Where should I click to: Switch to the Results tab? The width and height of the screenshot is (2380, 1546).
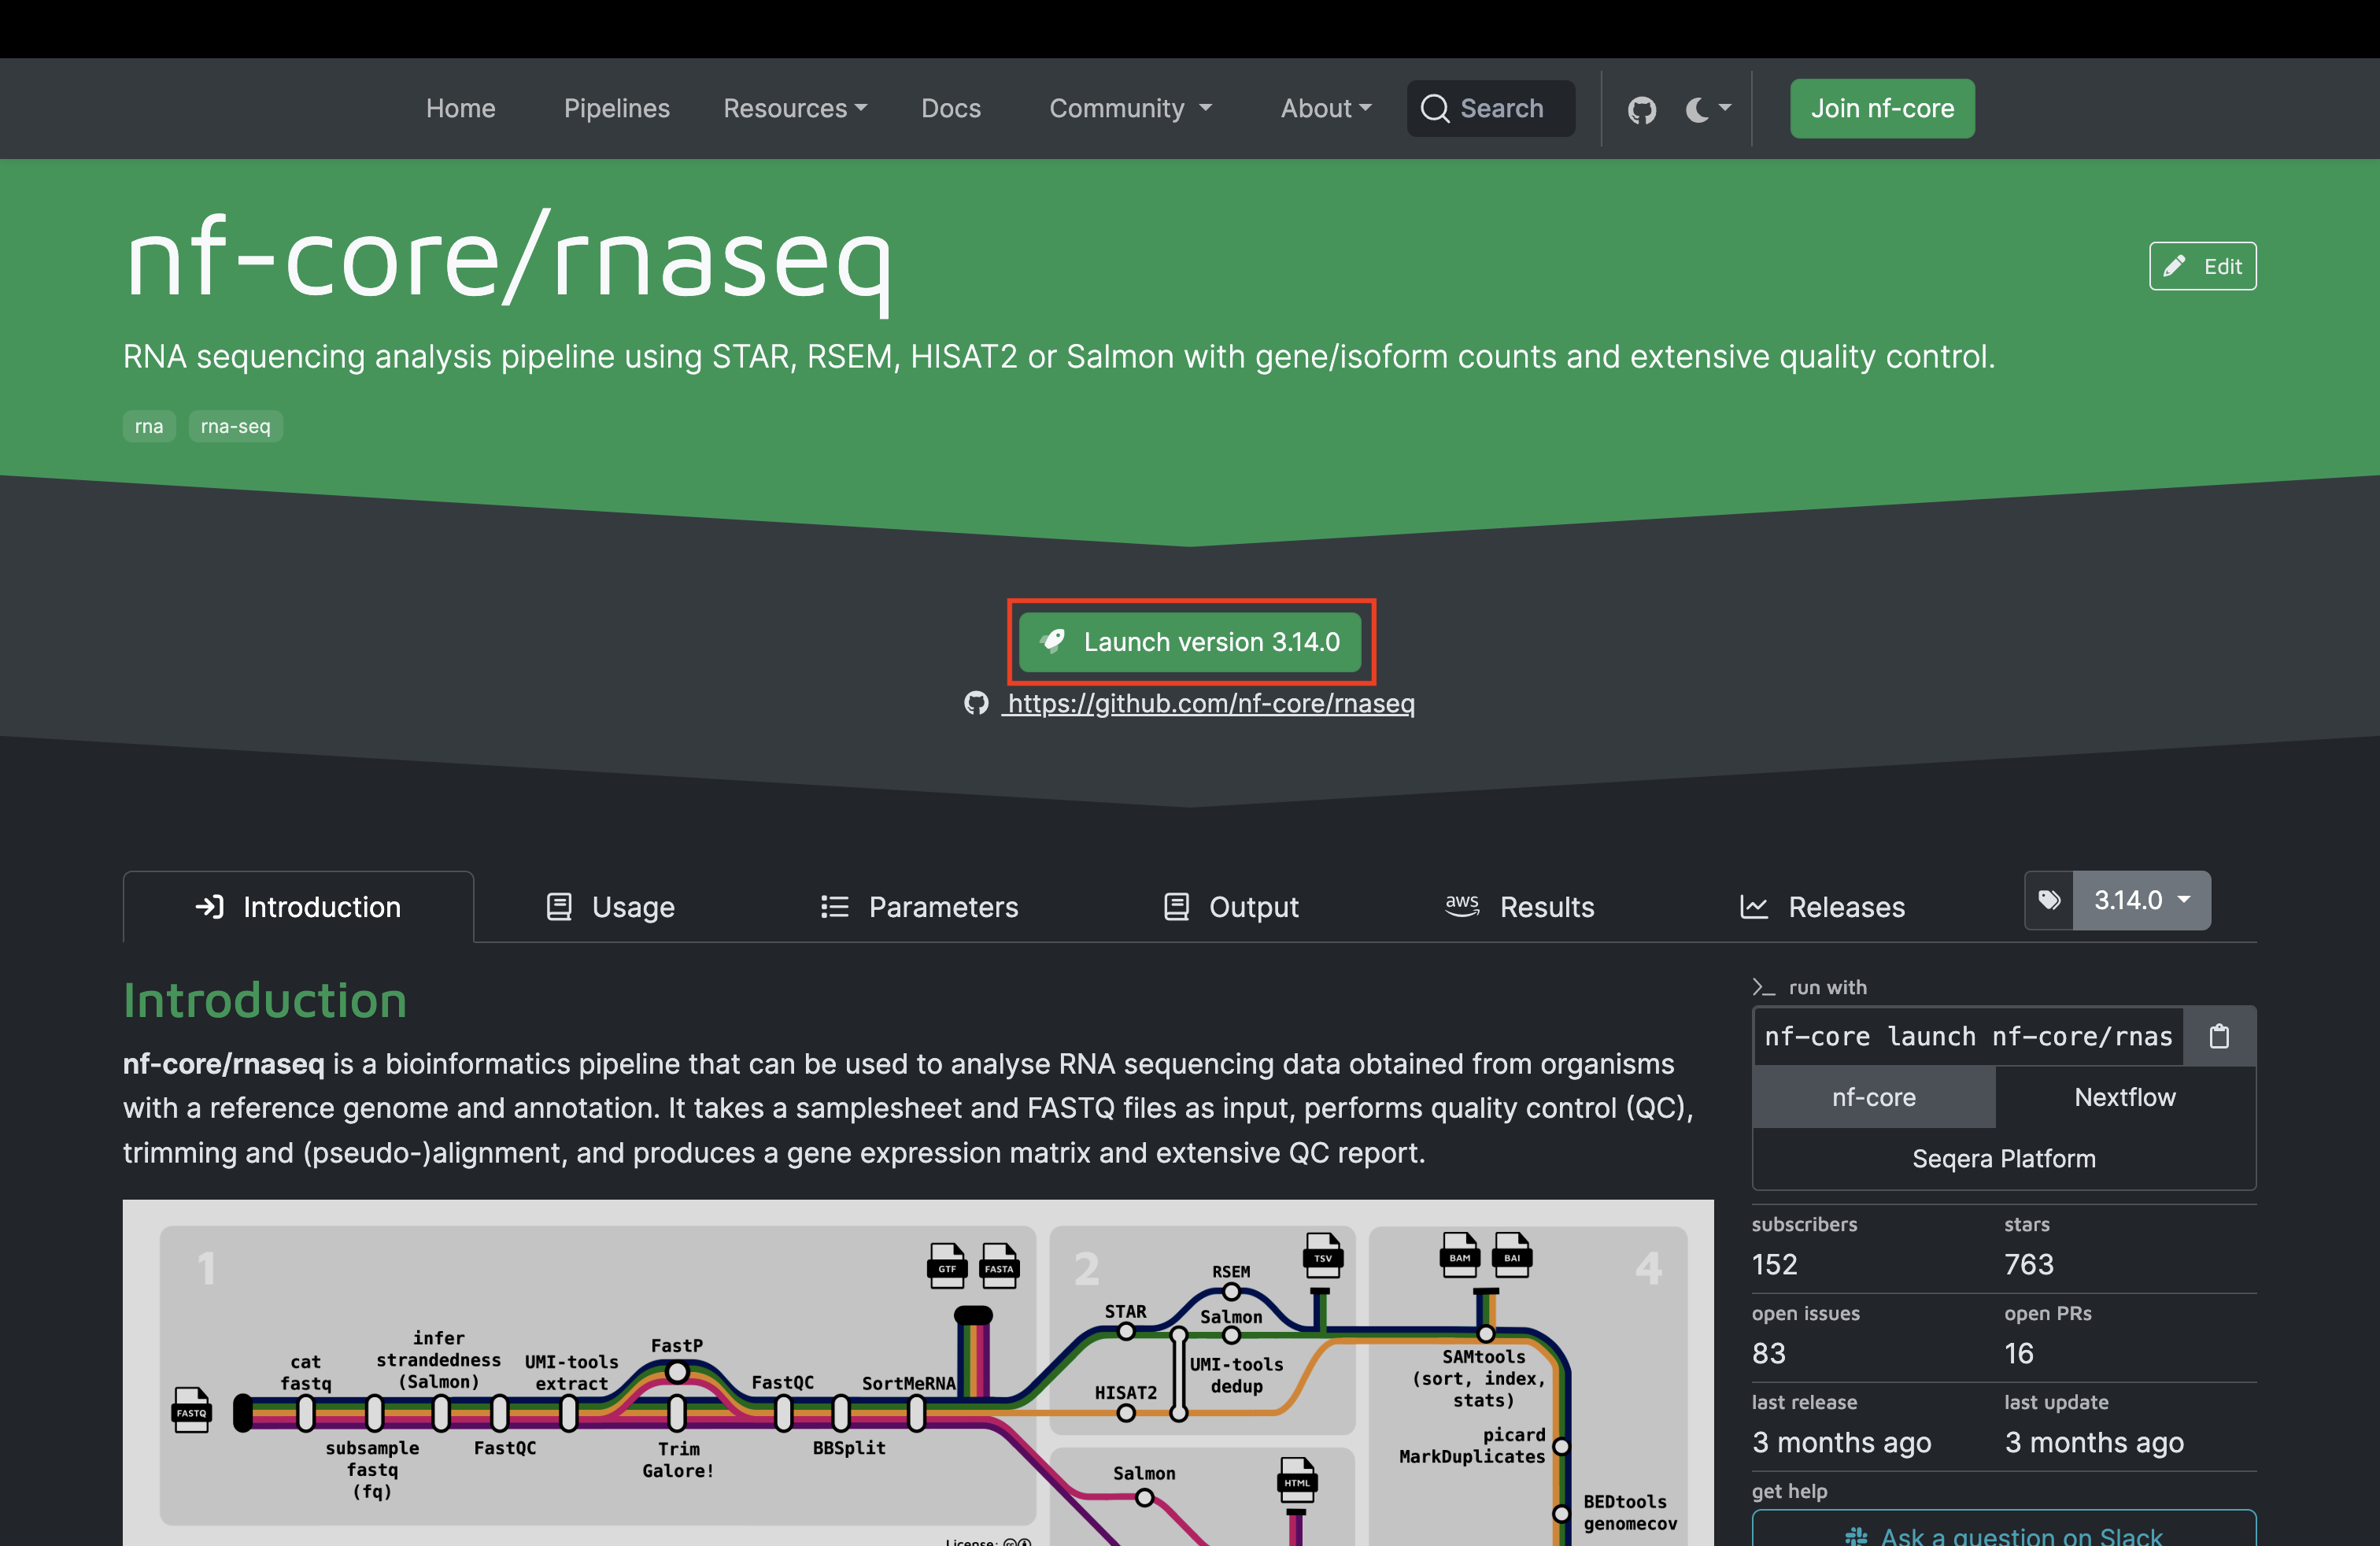(1520, 907)
